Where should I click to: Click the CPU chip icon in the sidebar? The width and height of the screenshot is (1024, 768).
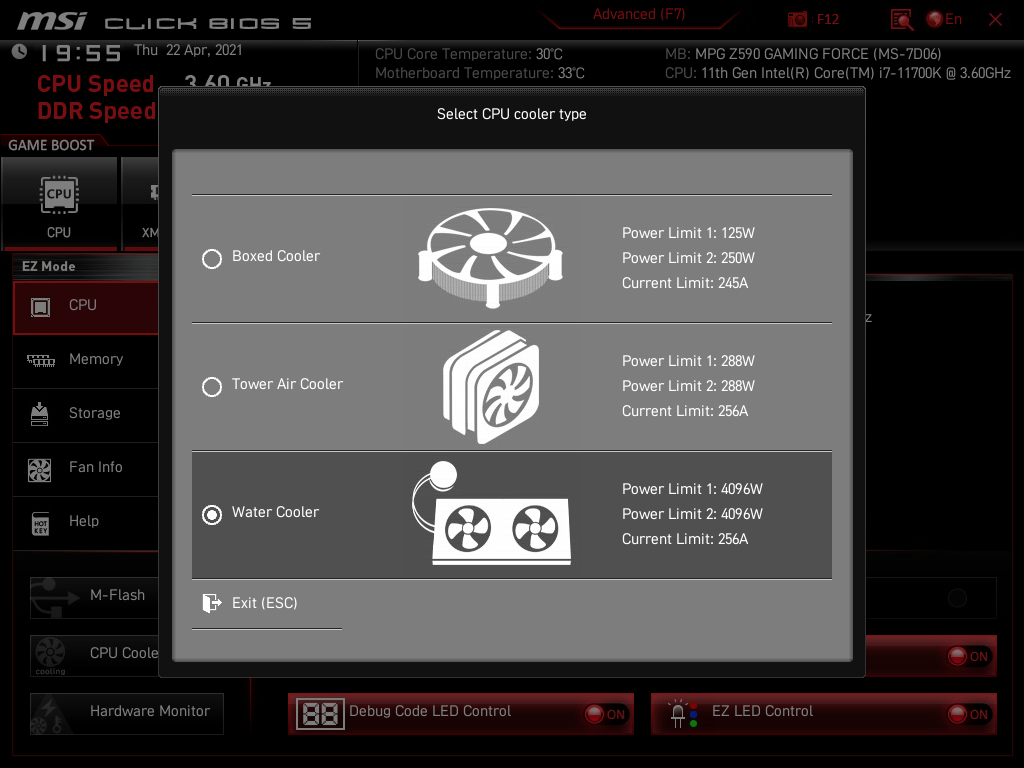click(40, 307)
